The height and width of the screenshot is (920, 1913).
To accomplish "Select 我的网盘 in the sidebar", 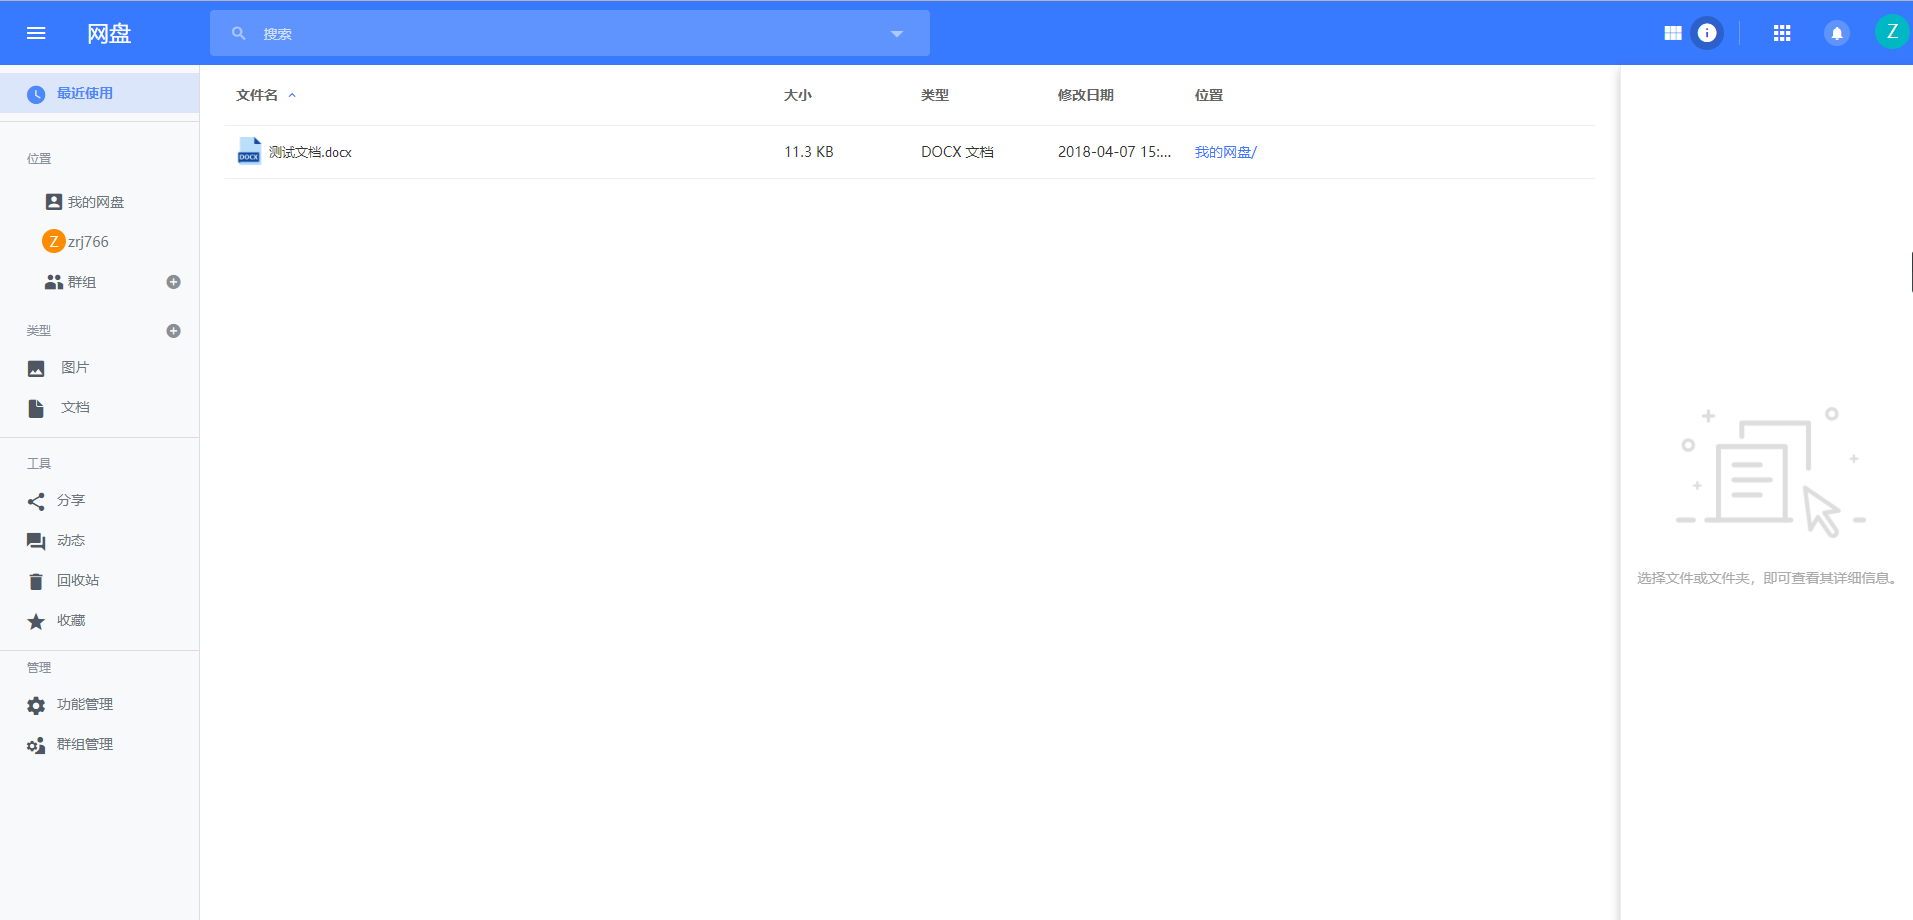I will click(x=95, y=202).
